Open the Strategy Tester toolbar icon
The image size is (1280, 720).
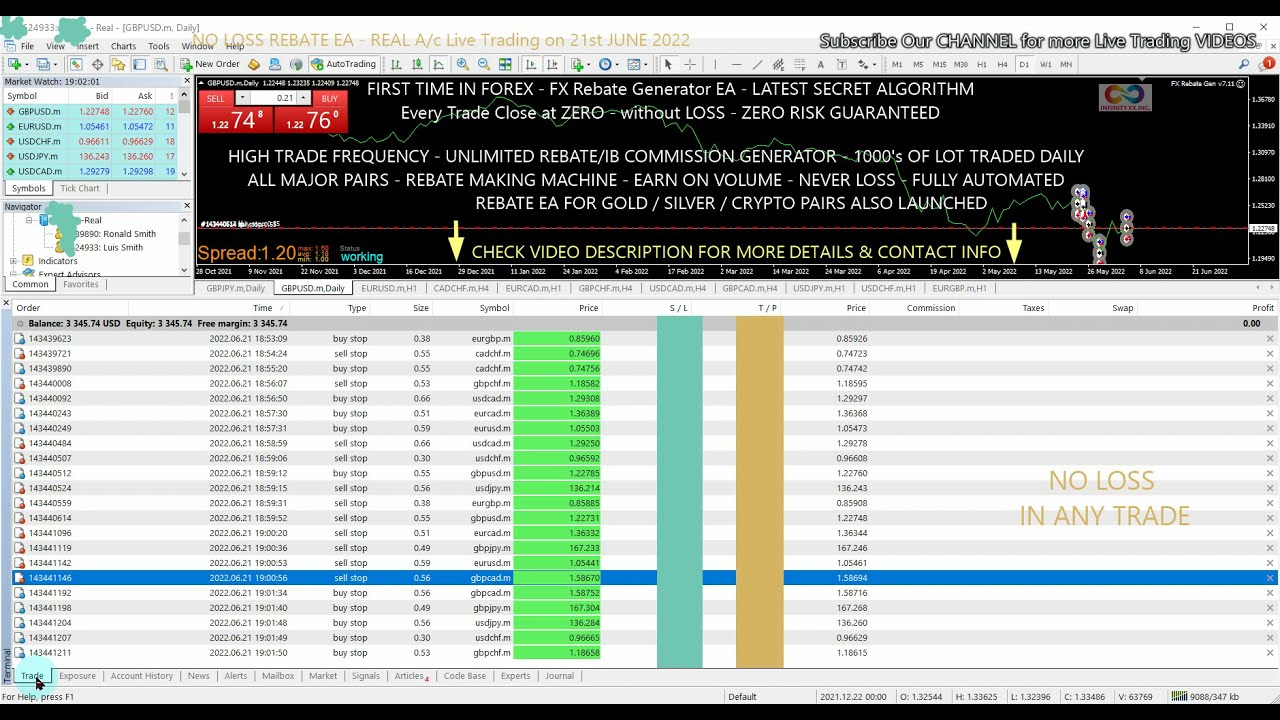[x=160, y=64]
